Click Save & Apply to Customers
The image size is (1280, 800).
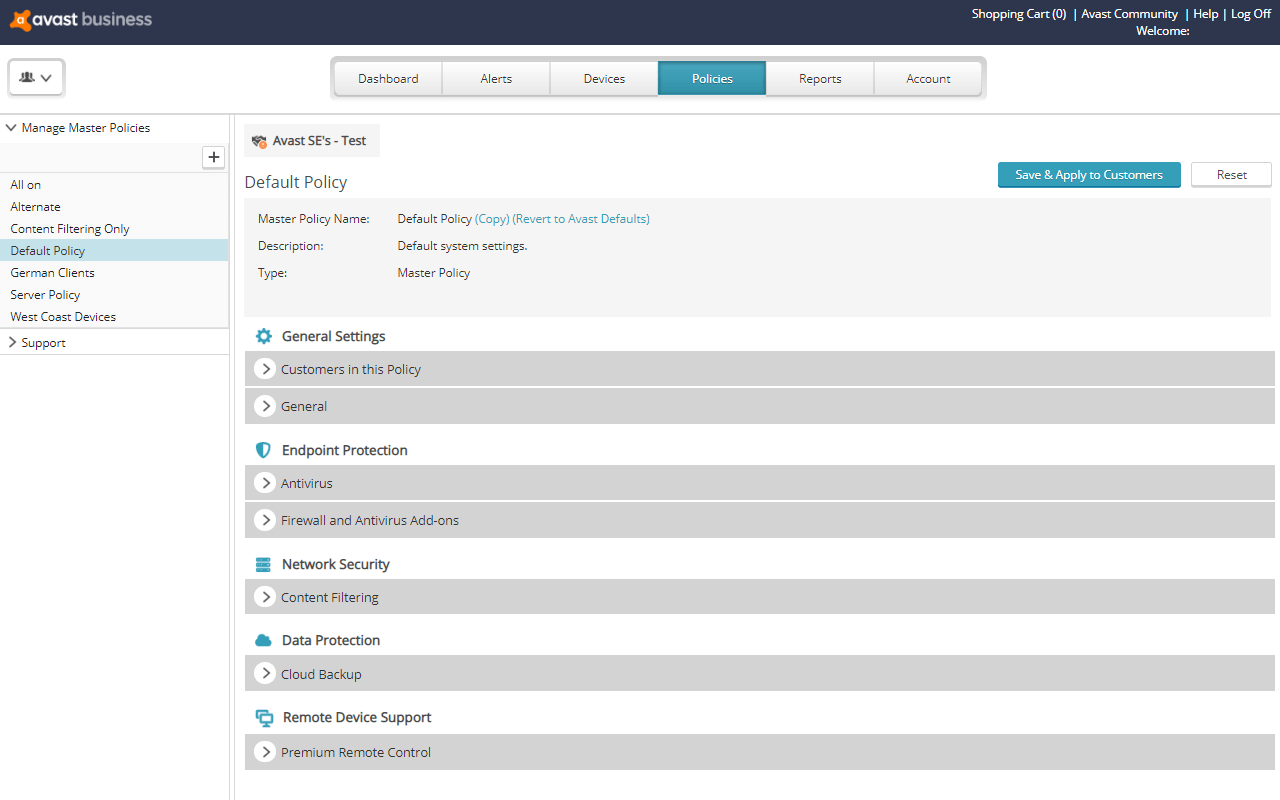click(x=1089, y=174)
